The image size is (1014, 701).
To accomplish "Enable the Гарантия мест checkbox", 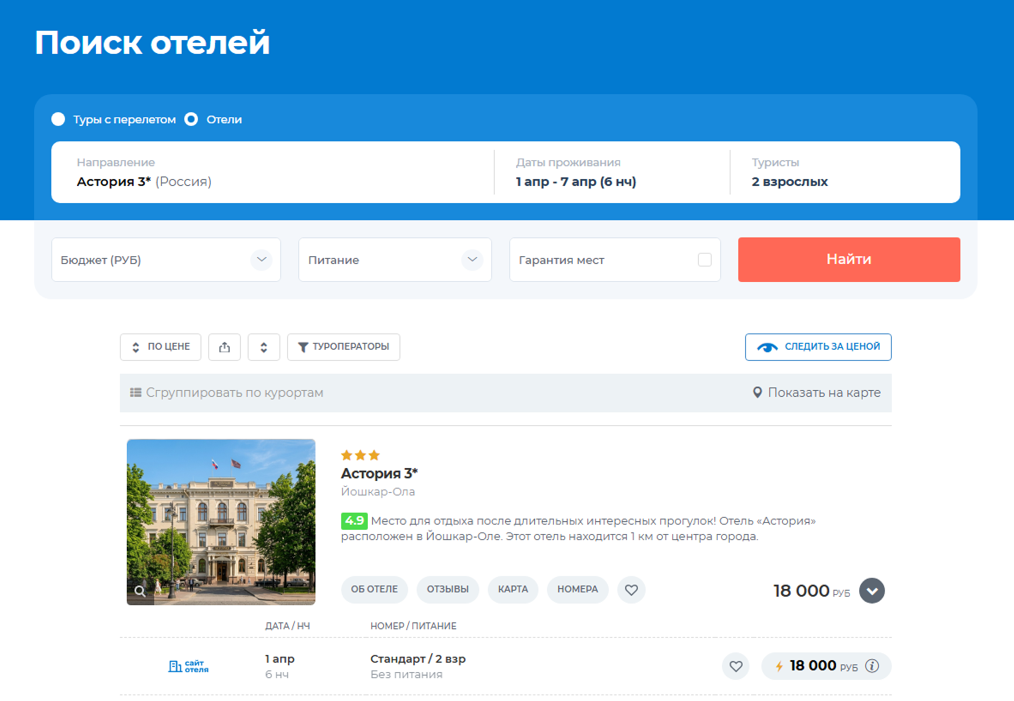I will pyautogui.click(x=705, y=259).
